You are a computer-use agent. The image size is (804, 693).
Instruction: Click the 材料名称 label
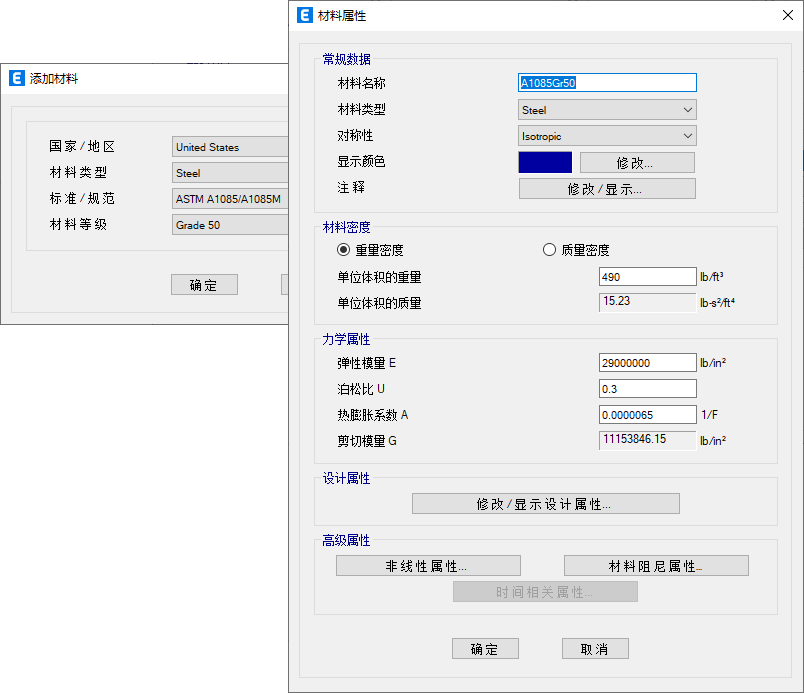tap(361, 83)
